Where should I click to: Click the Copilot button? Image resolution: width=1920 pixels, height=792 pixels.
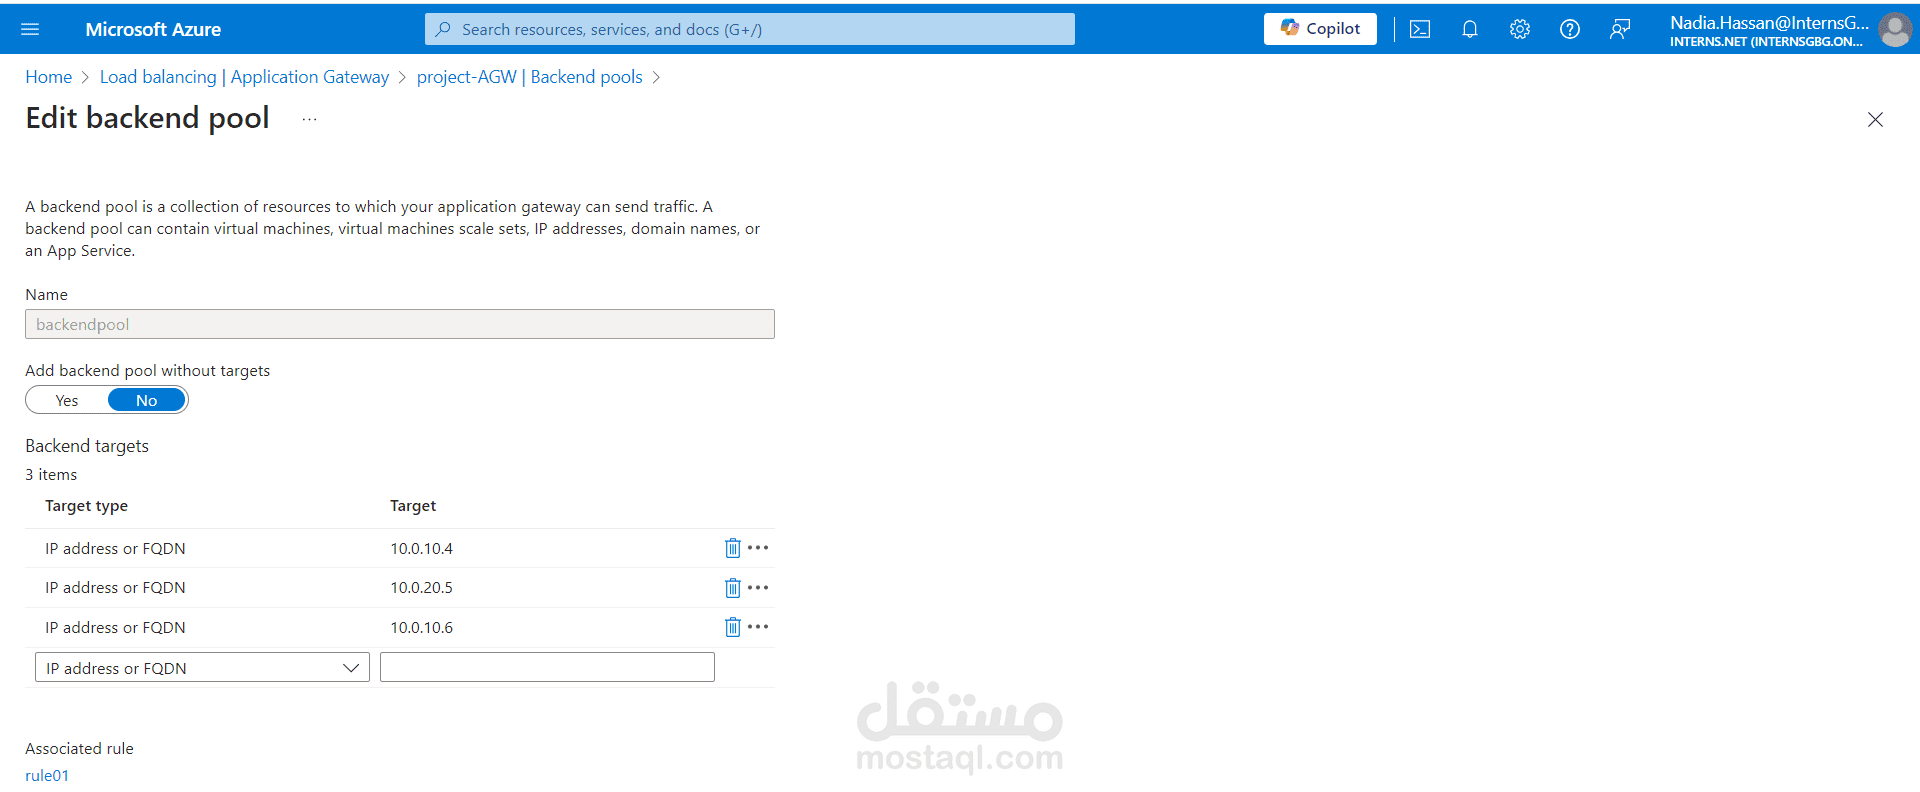[x=1320, y=29]
